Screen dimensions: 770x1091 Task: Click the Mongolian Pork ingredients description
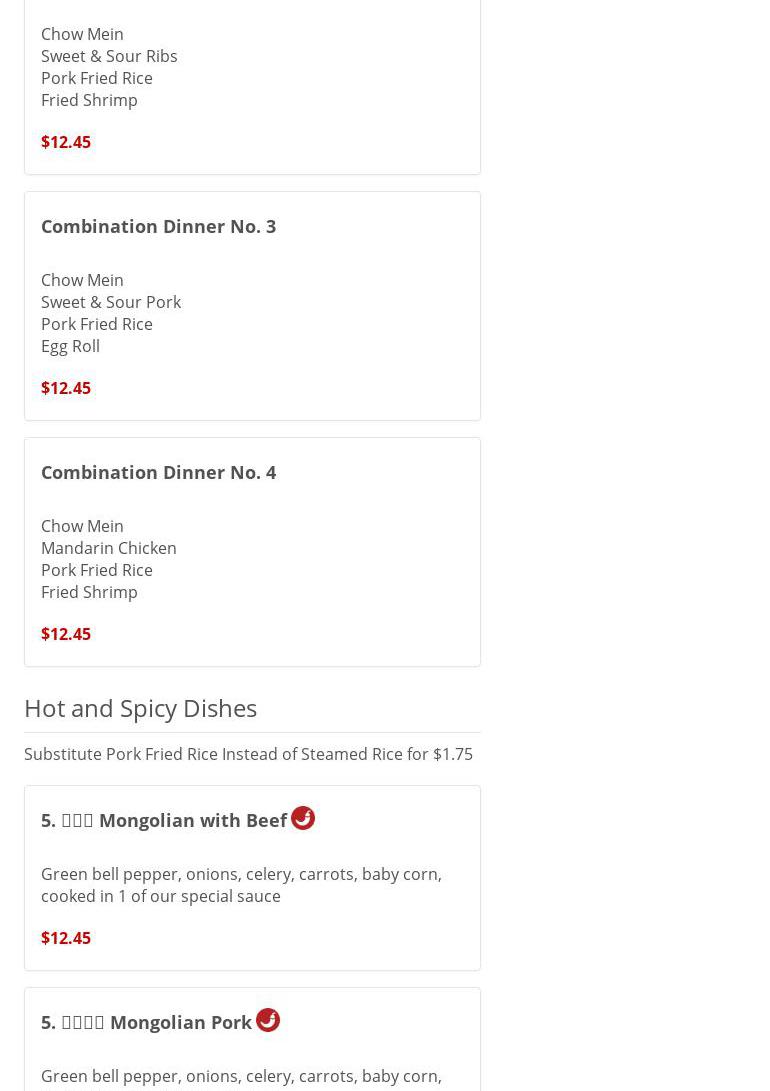tap(240, 1076)
